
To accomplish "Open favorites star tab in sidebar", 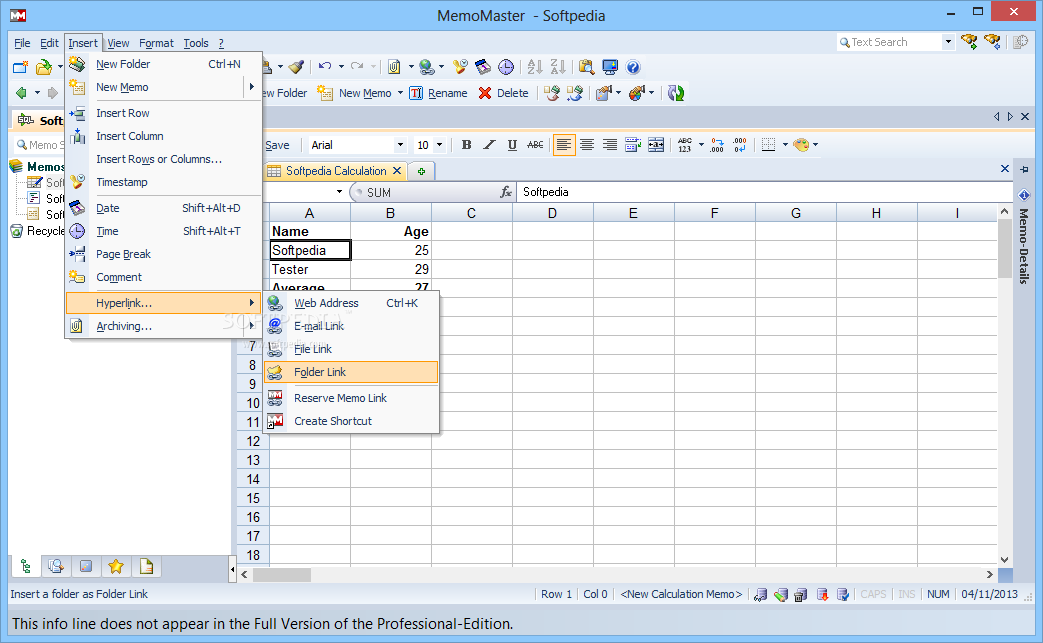I will (x=116, y=567).
